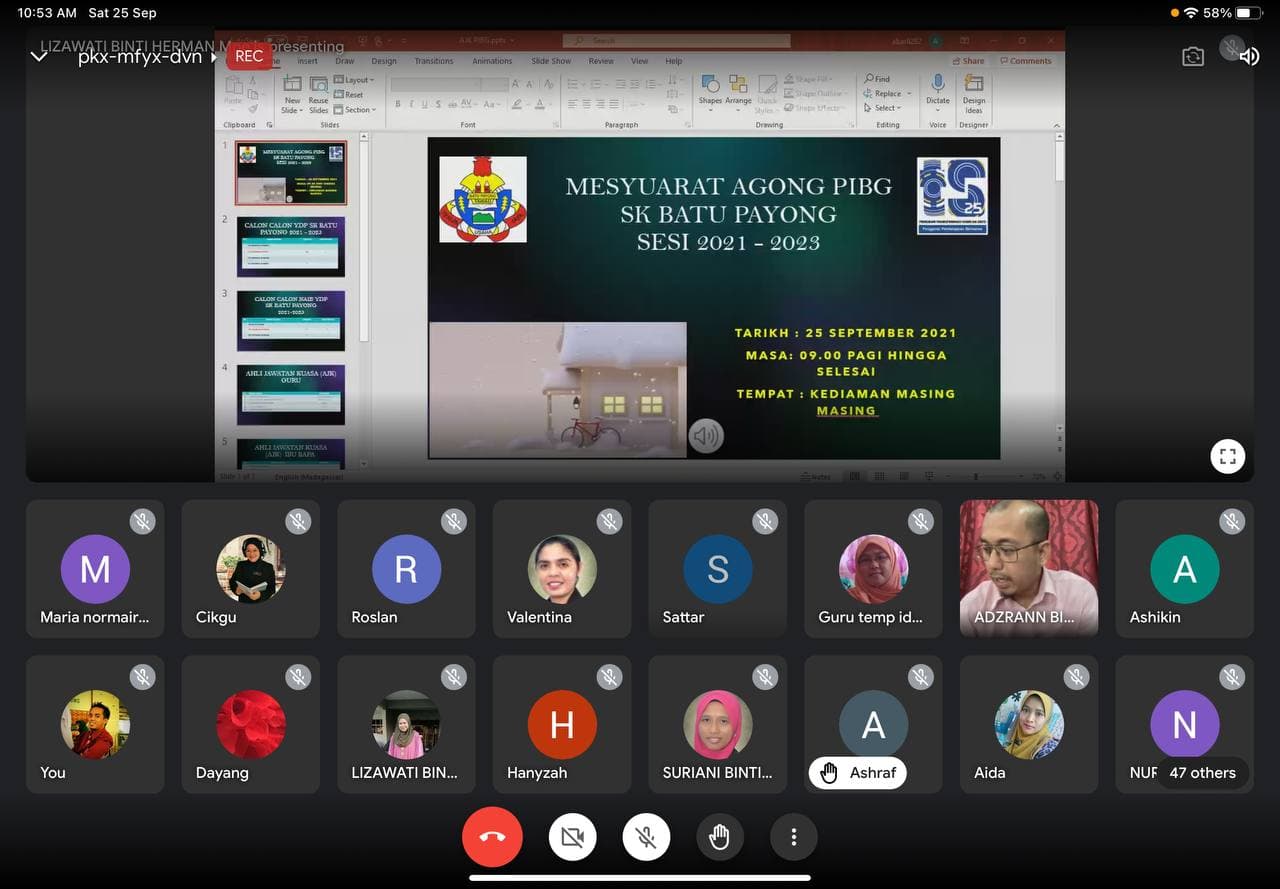
Task: Open the Layout dropdown in Slides group
Action: pyautogui.click(x=354, y=80)
